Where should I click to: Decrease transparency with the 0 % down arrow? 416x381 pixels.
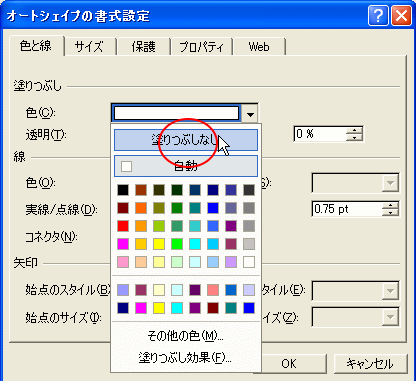(354, 137)
